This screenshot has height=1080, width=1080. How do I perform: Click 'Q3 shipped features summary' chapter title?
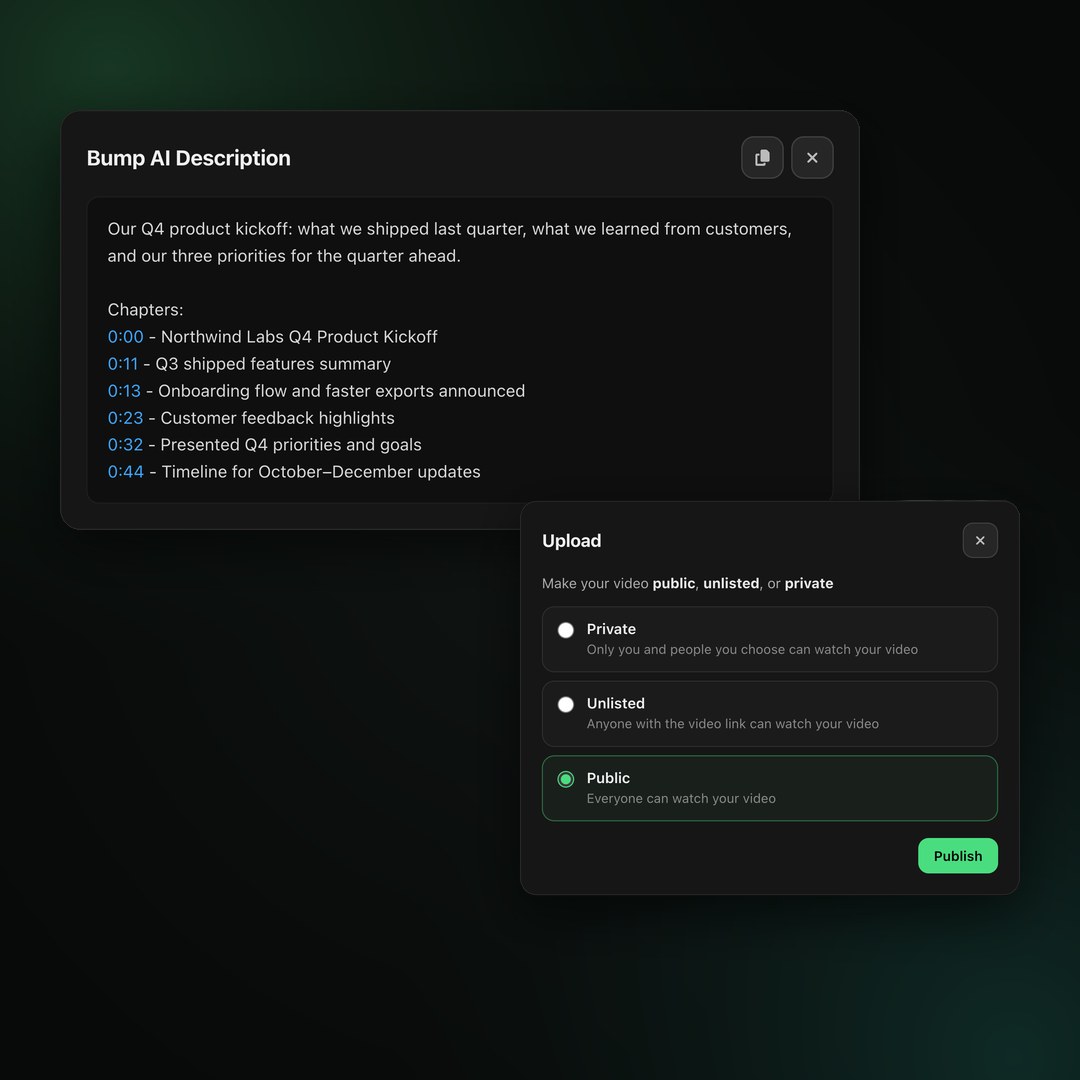pos(273,364)
